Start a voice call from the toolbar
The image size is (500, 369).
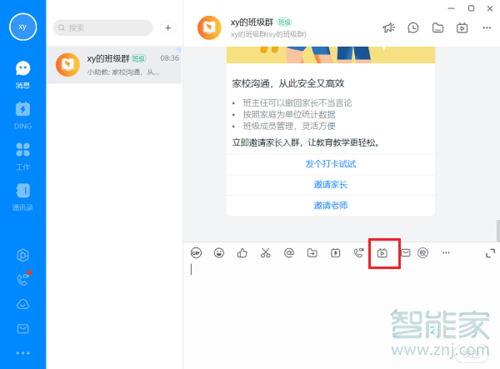click(359, 253)
